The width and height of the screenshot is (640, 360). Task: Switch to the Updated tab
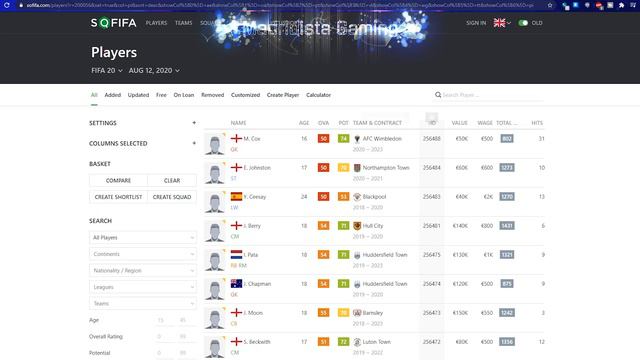(x=138, y=95)
